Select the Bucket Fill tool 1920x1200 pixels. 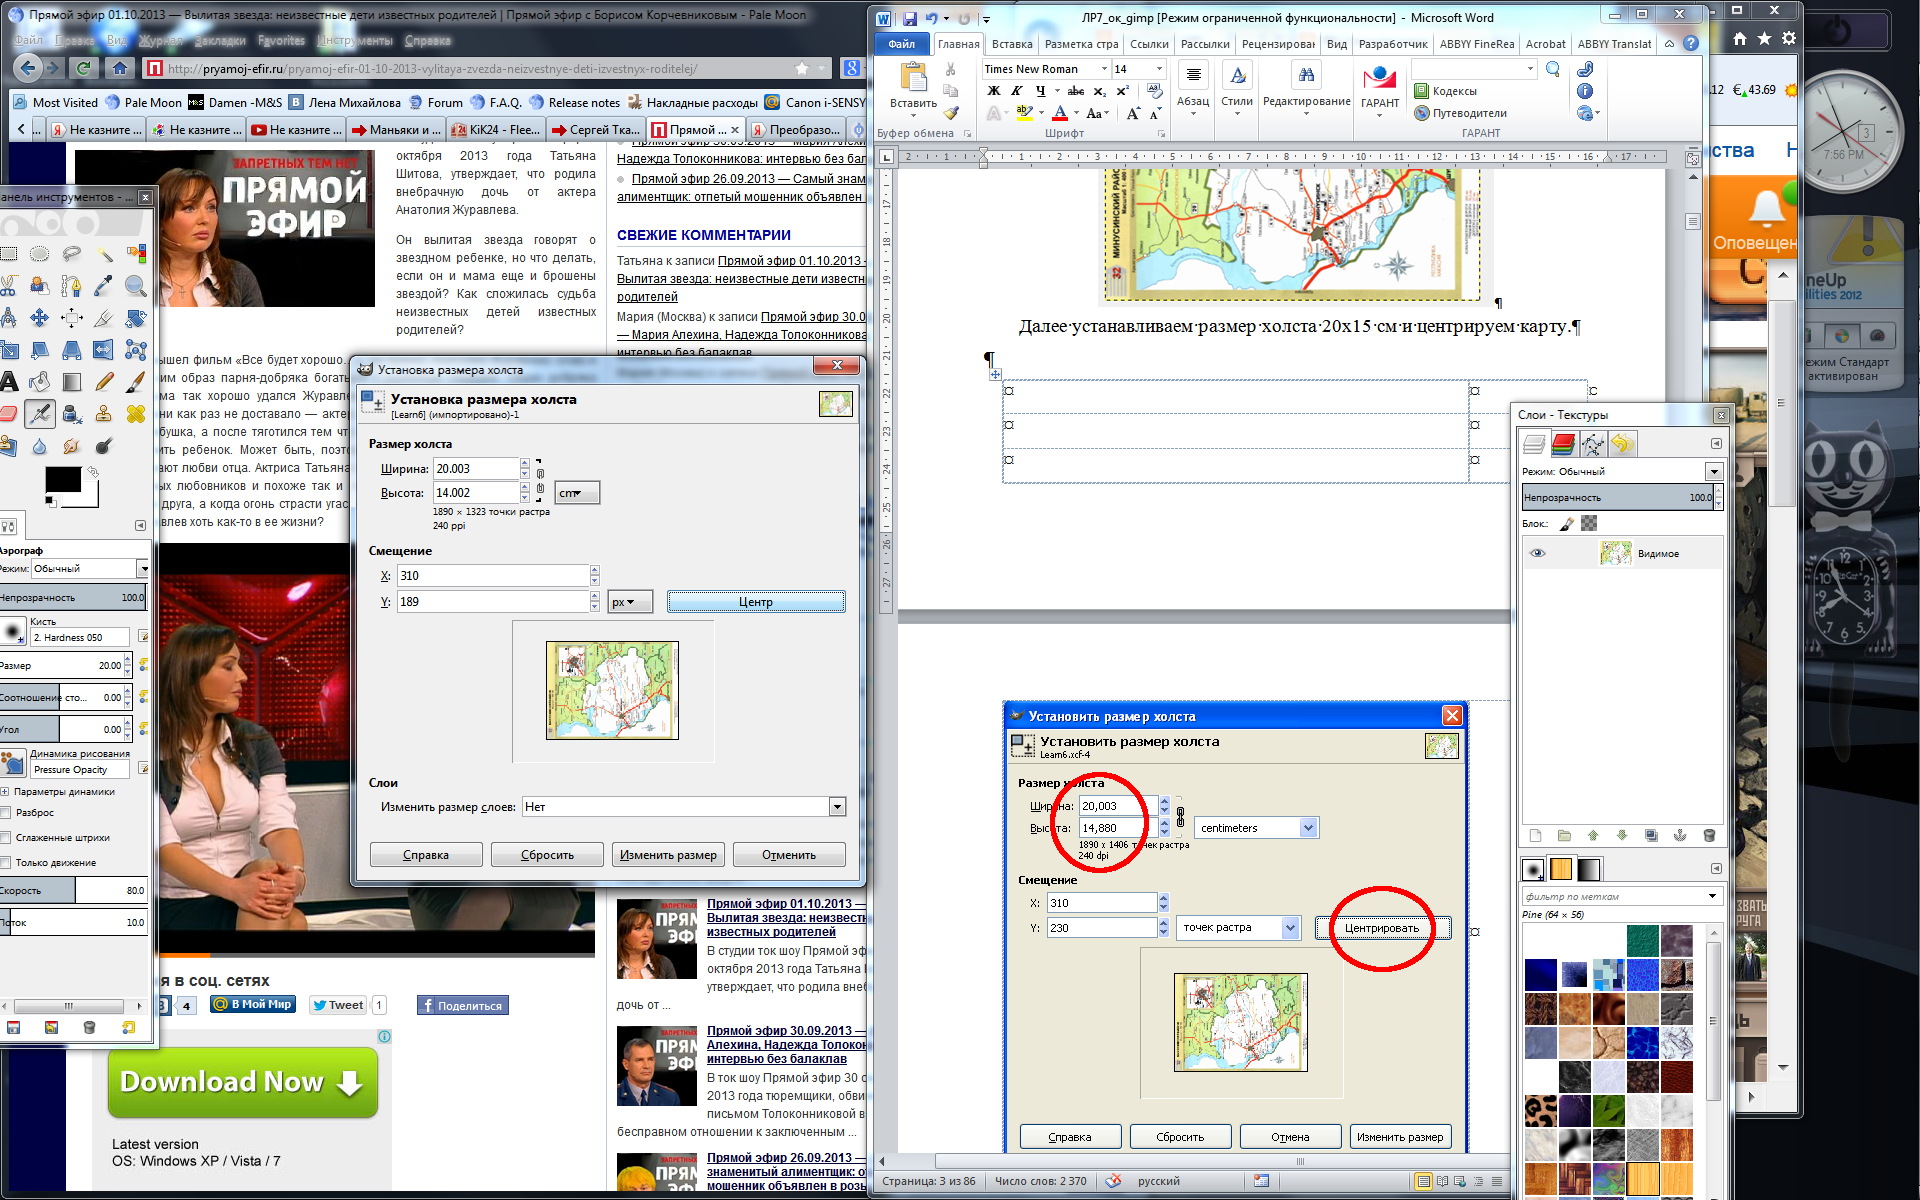click(39, 382)
